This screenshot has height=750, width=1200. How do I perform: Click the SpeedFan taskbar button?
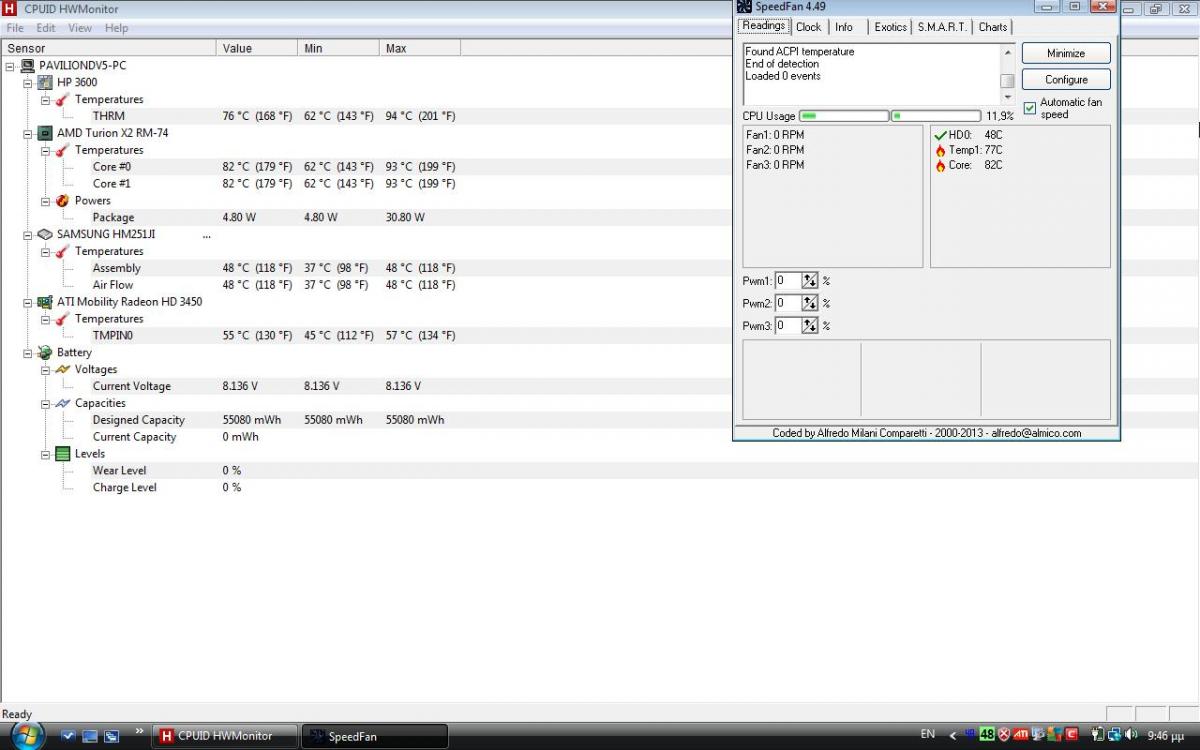375,736
